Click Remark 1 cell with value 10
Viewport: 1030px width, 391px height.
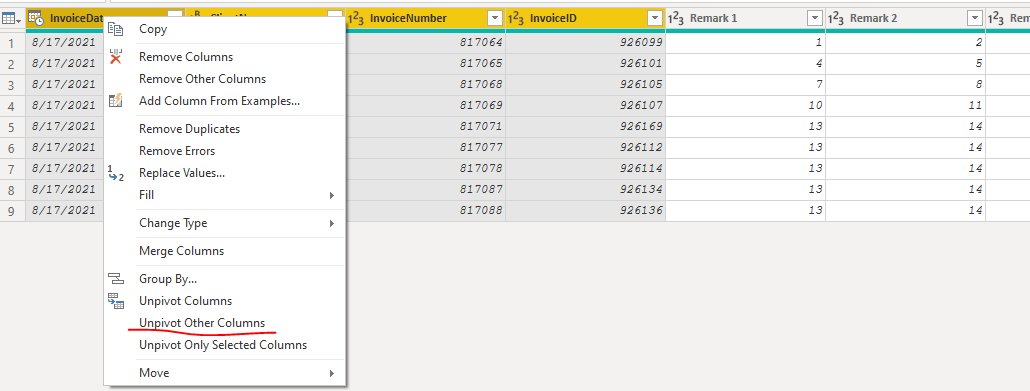[746, 106]
